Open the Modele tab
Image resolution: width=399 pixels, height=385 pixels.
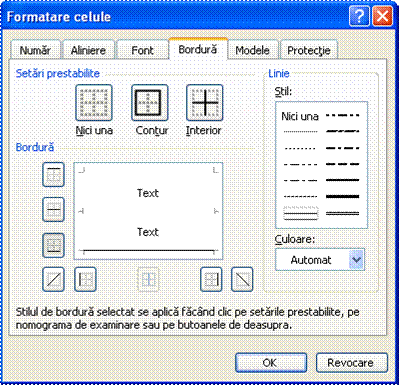pos(252,50)
